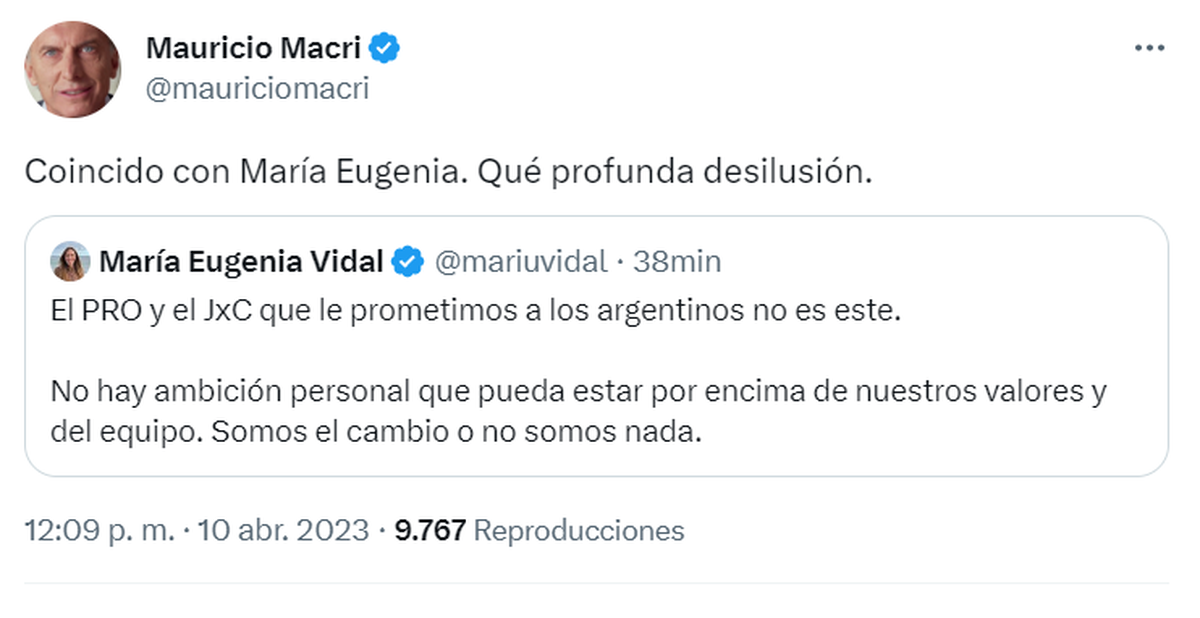
Task: Open the María Eugenia Vidal name link
Action: (x=241, y=262)
